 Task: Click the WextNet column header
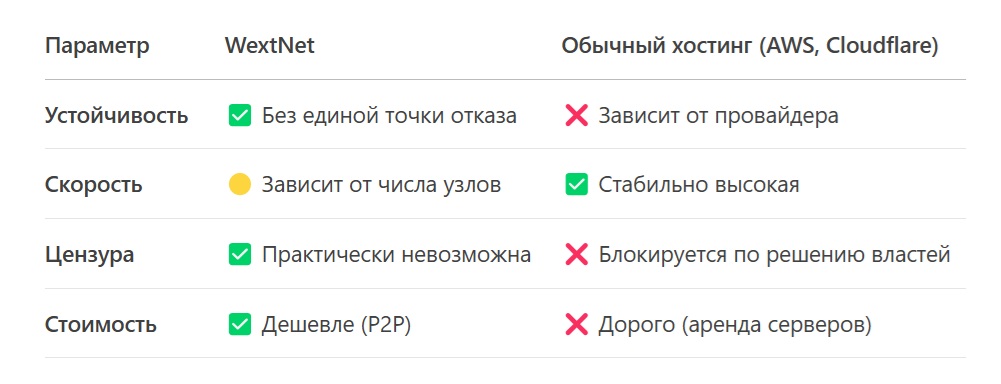pyautogui.click(x=269, y=46)
